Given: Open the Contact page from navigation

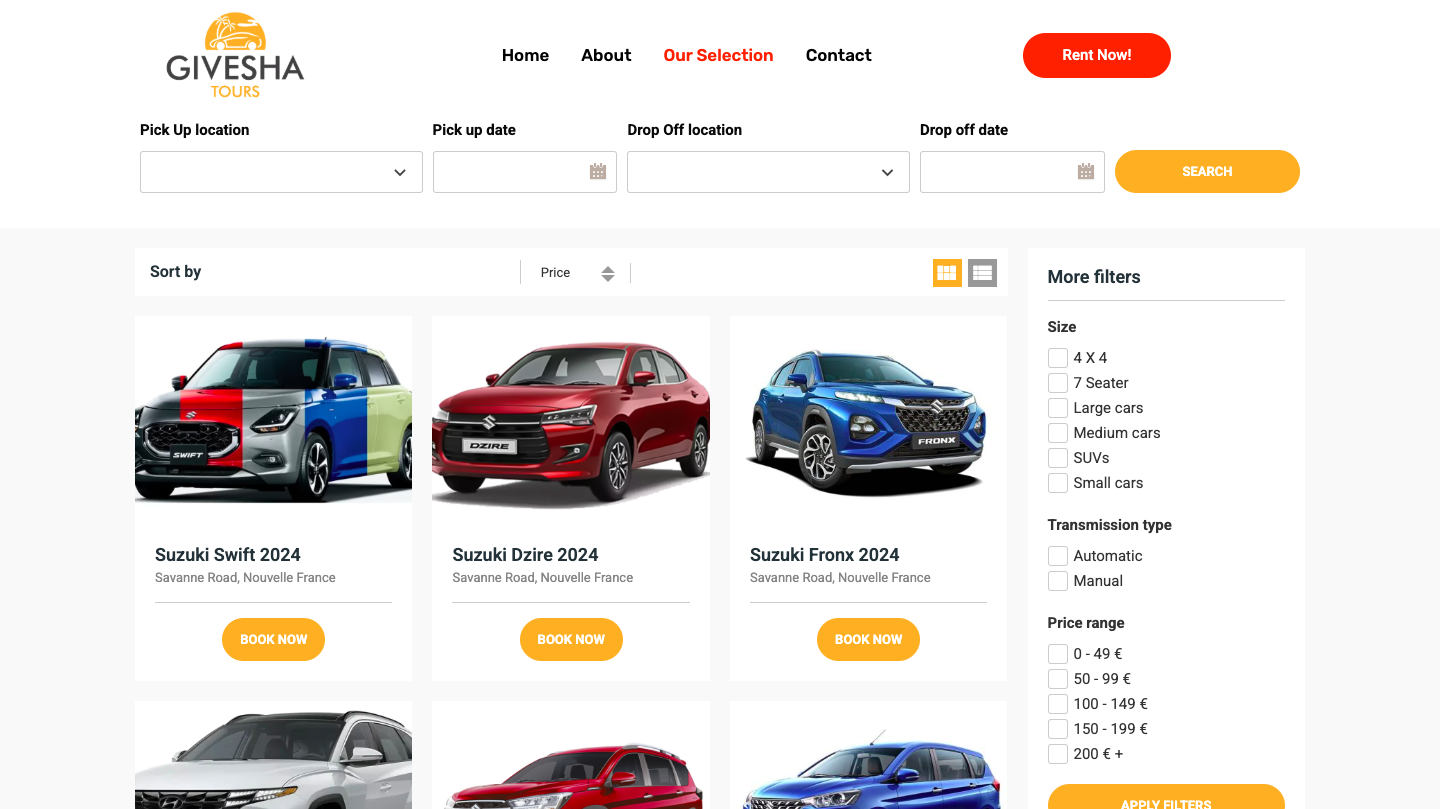Looking at the screenshot, I should [x=838, y=55].
